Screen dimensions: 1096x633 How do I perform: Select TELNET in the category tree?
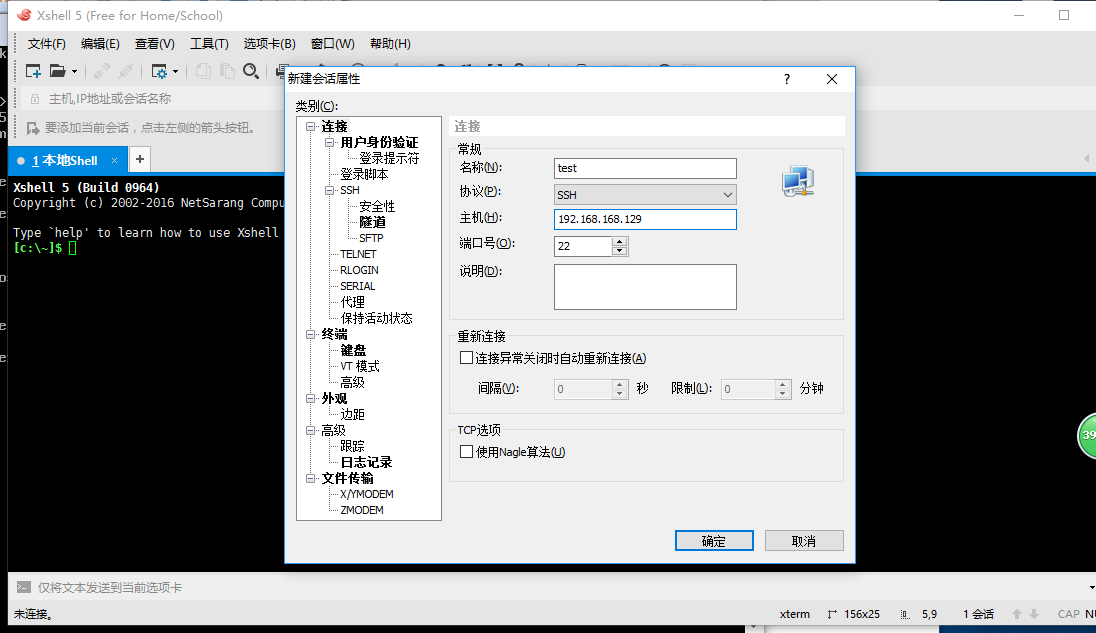358,254
